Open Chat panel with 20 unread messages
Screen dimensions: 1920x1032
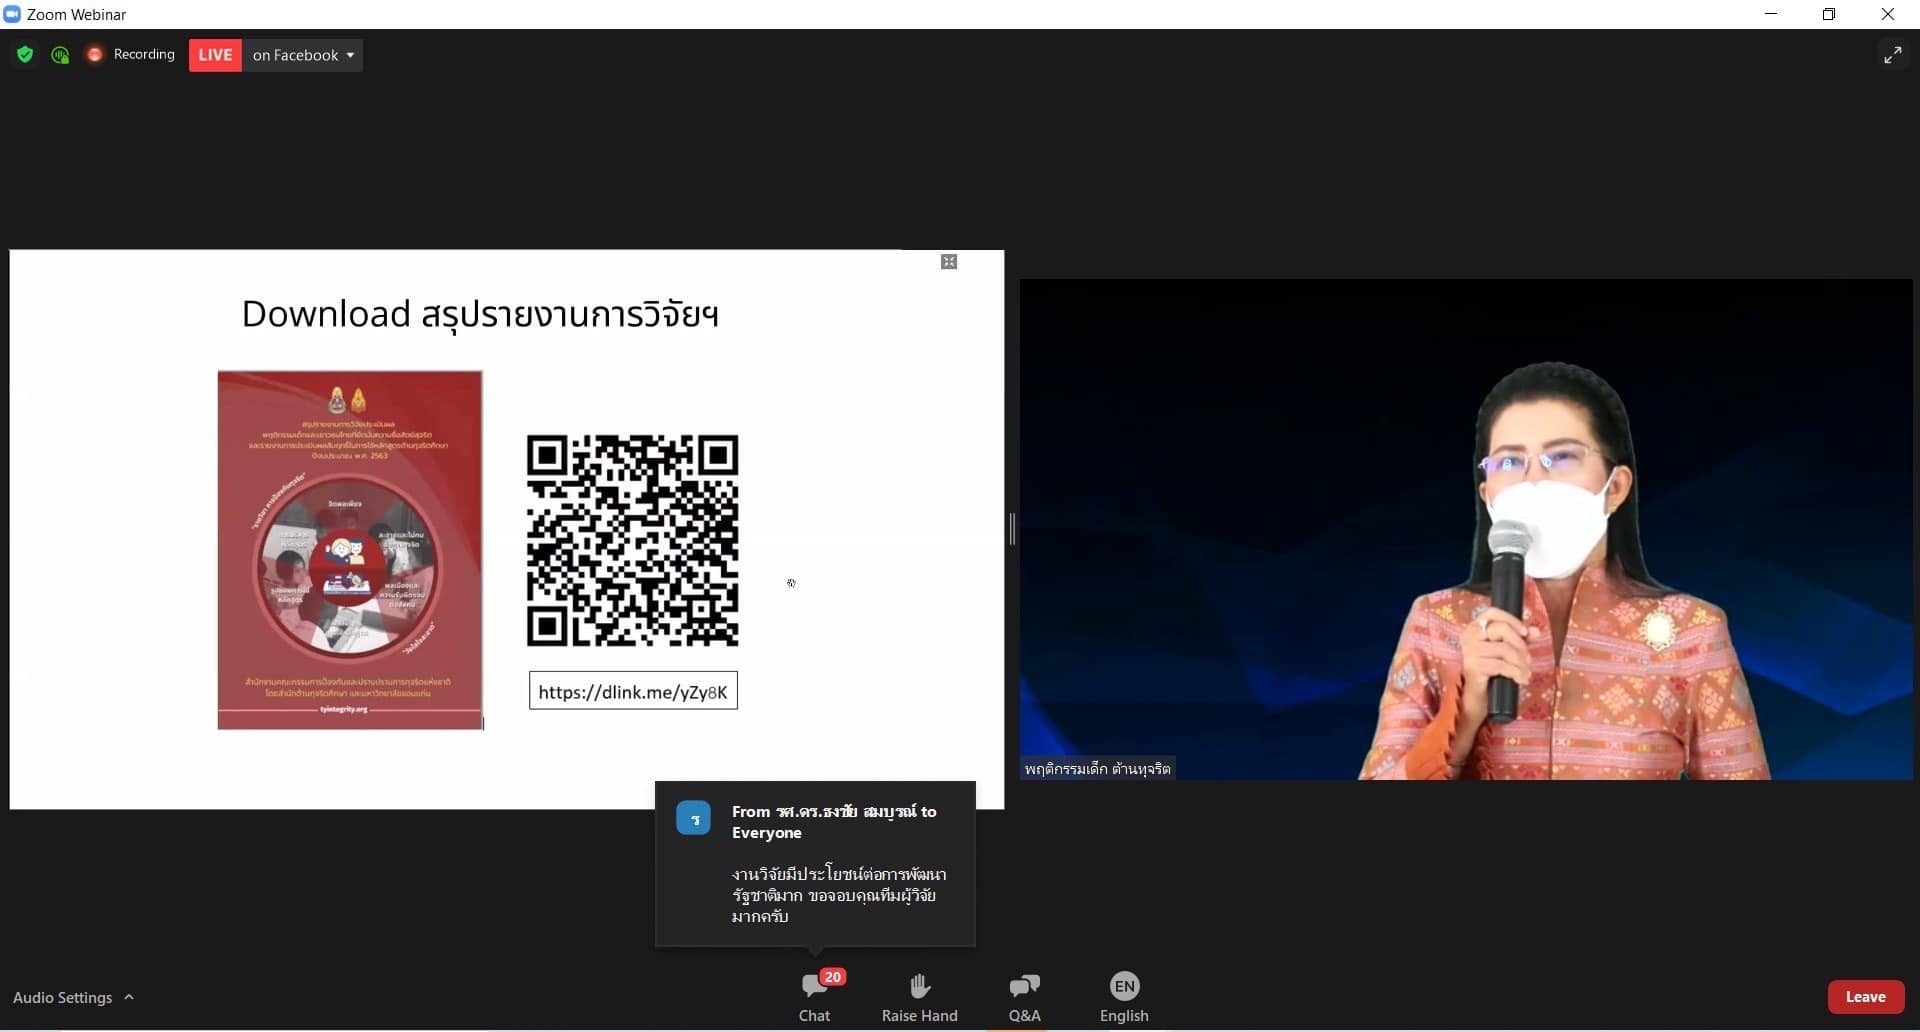[815, 997]
